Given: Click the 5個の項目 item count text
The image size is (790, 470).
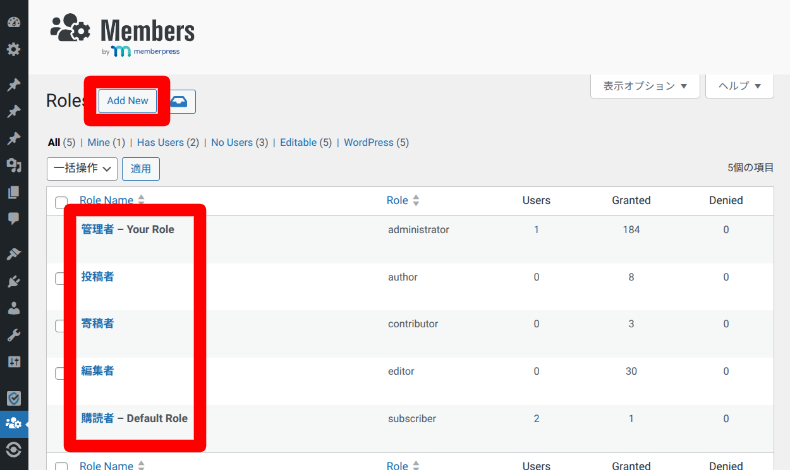Looking at the screenshot, I should [750, 168].
